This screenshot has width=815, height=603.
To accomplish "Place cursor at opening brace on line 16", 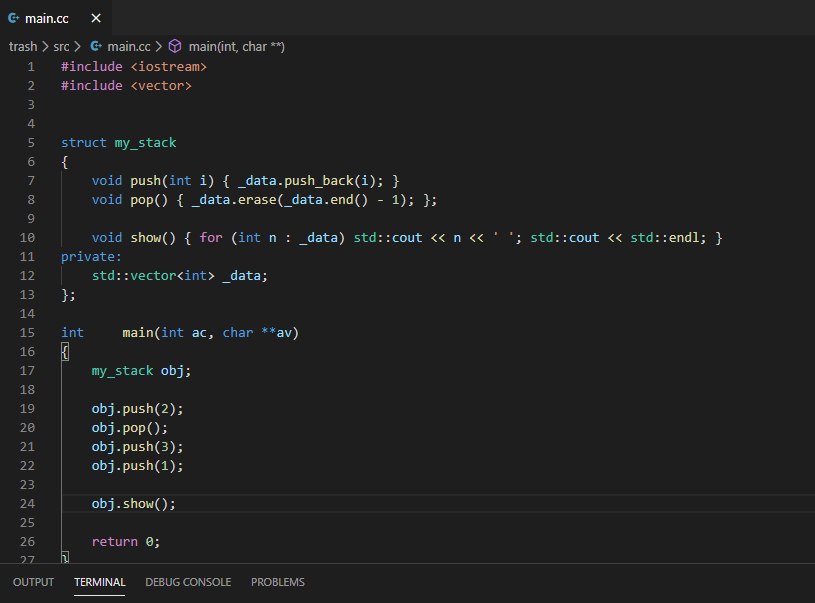I will point(65,352).
